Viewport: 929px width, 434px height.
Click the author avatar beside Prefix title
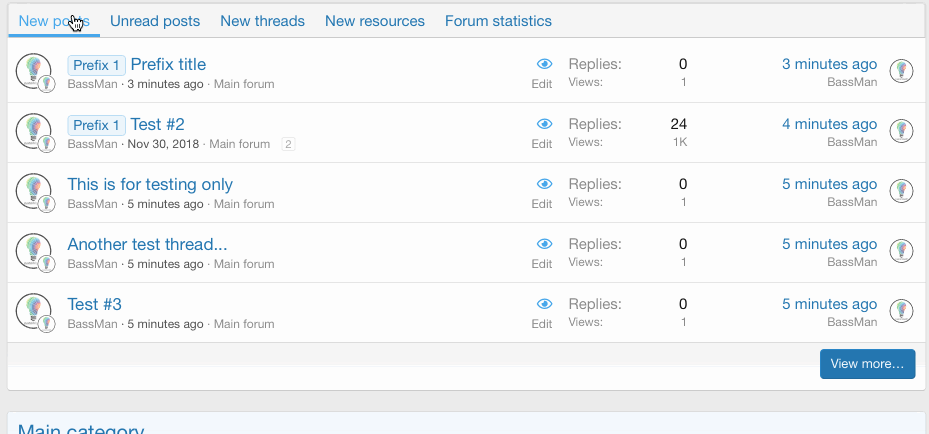(x=34, y=71)
